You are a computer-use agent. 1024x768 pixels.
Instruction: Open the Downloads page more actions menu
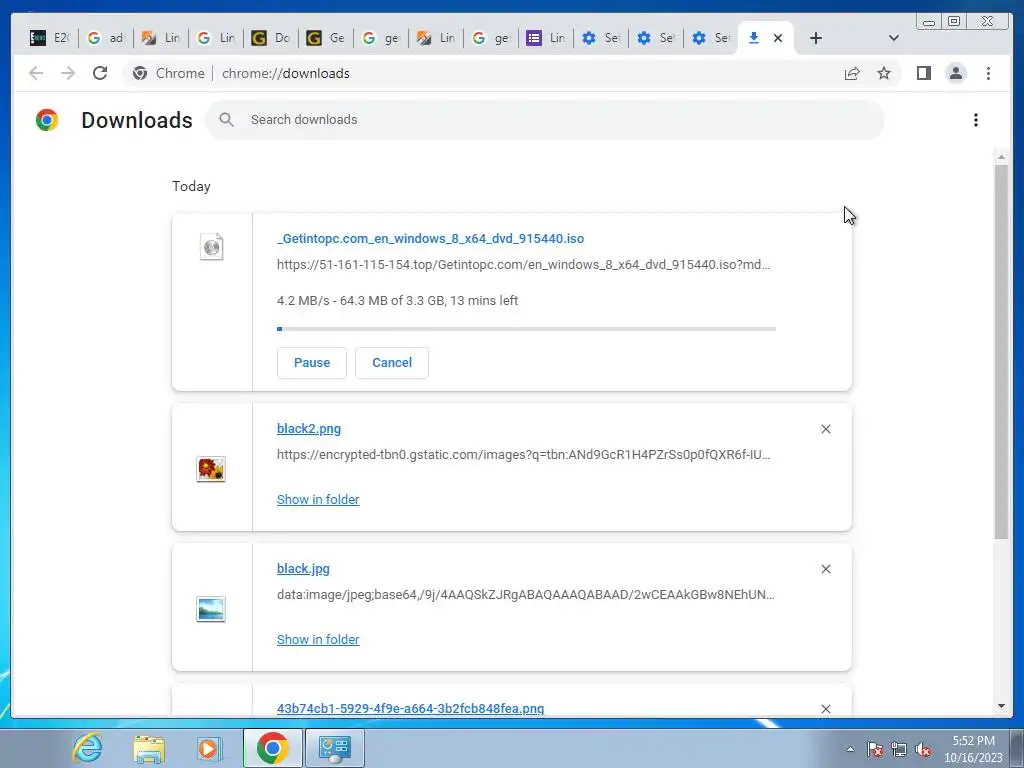click(976, 120)
